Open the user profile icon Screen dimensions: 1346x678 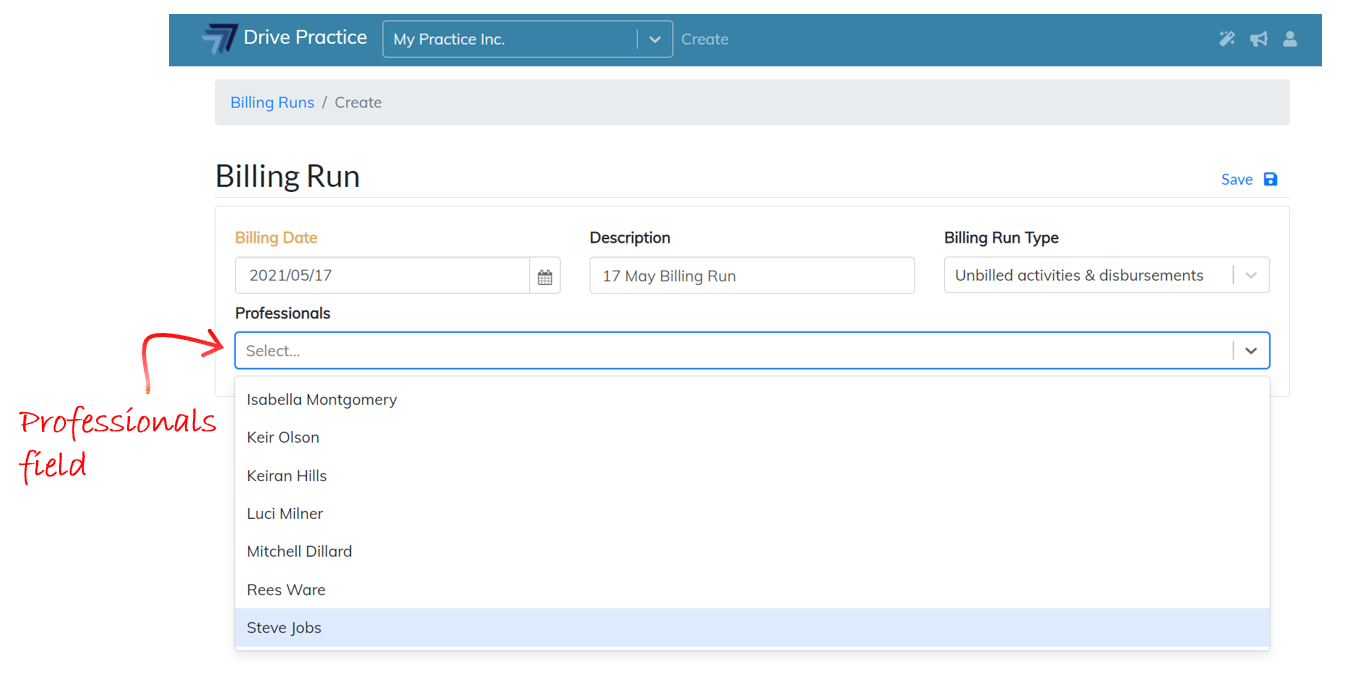click(x=1290, y=39)
